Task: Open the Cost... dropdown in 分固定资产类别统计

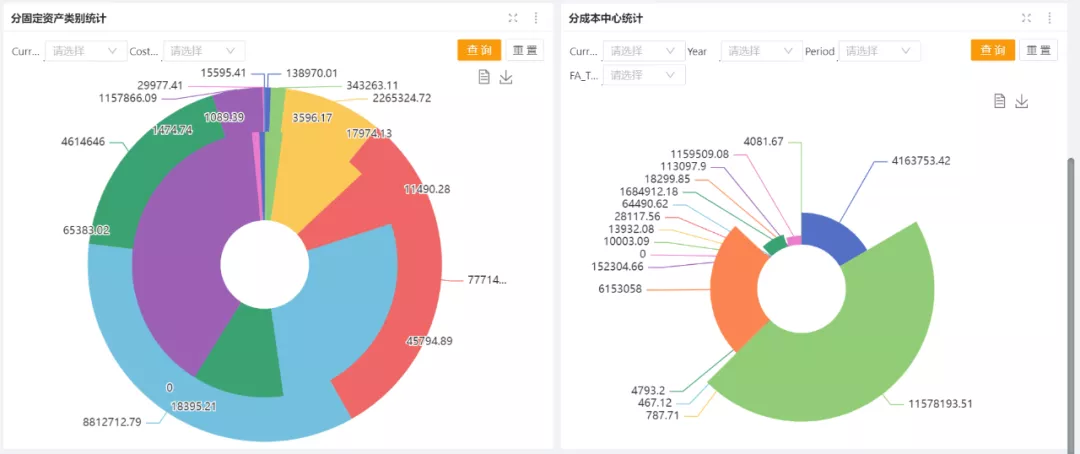Action: [x=203, y=51]
